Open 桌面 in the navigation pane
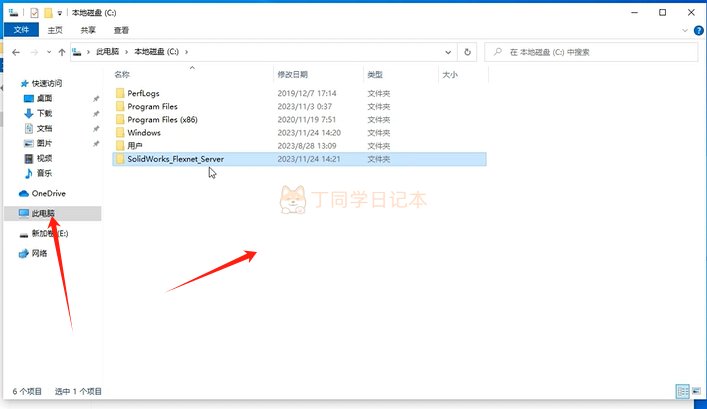The height and width of the screenshot is (409, 707). coord(44,98)
